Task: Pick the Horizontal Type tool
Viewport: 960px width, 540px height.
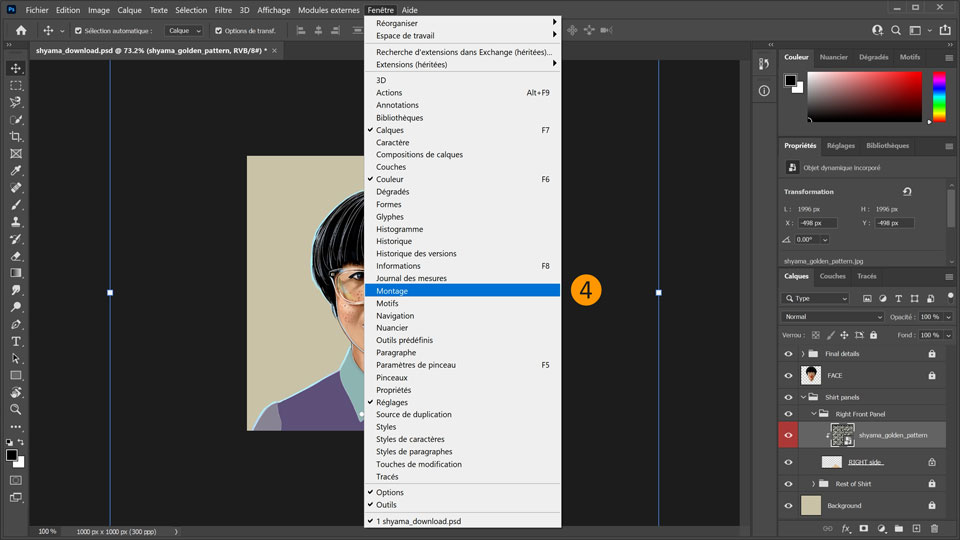Action: (x=16, y=341)
